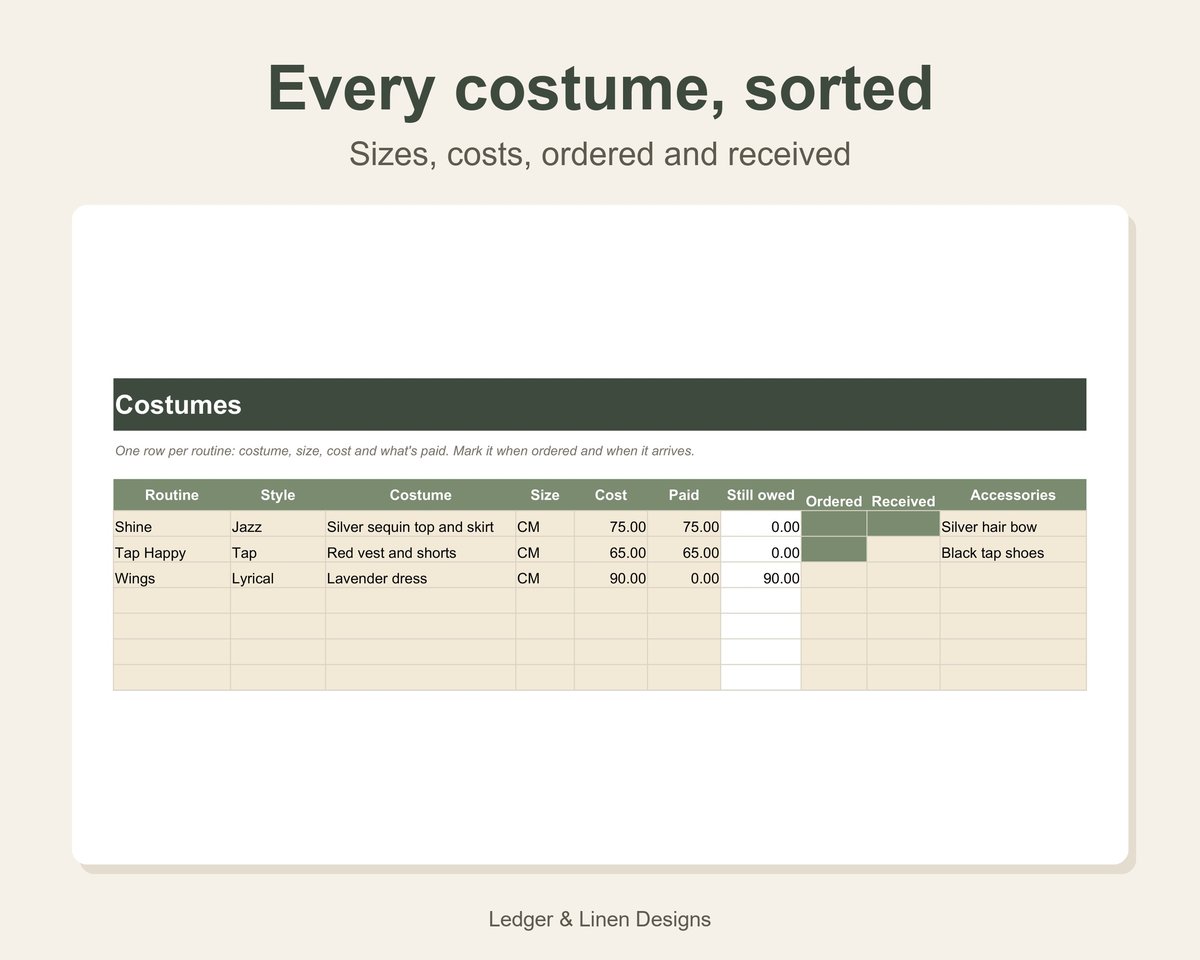Click the Lyrical style cell

[278, 575]
